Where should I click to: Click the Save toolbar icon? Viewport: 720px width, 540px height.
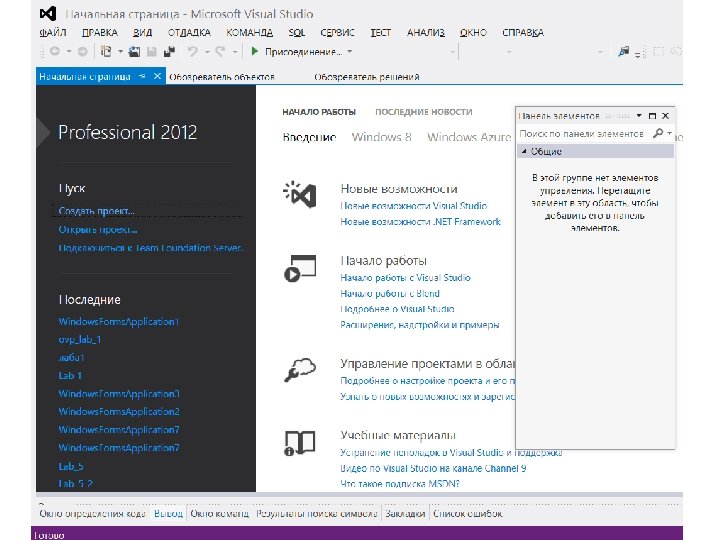click(x=152, y=51)
